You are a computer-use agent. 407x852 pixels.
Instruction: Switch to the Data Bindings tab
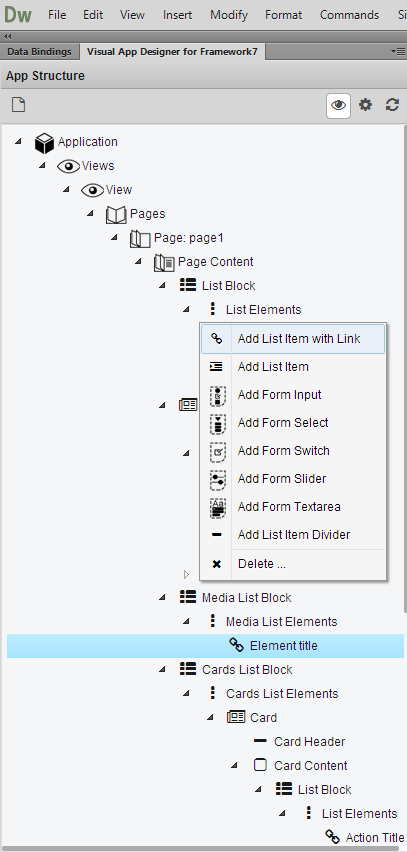click(39, 52)
